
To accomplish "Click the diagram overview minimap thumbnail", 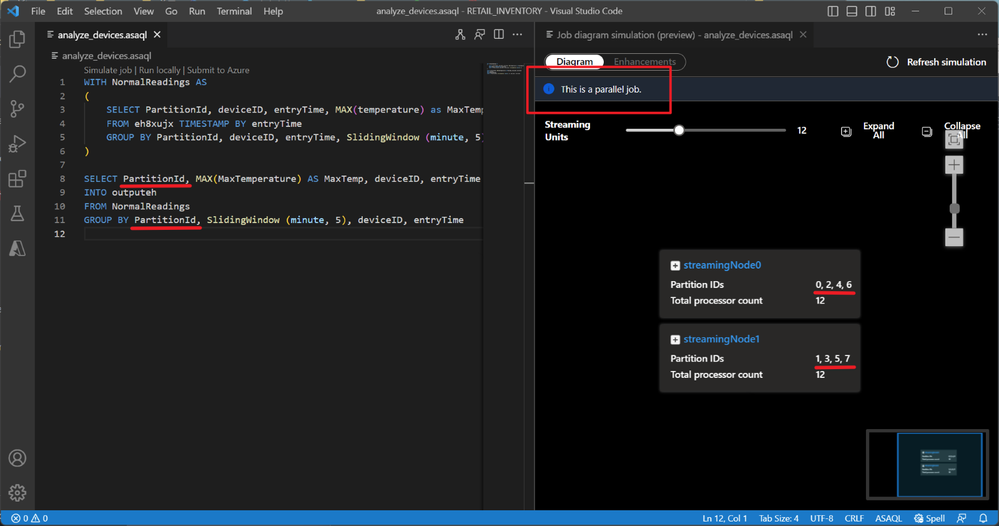I will [x=927, y=464].
